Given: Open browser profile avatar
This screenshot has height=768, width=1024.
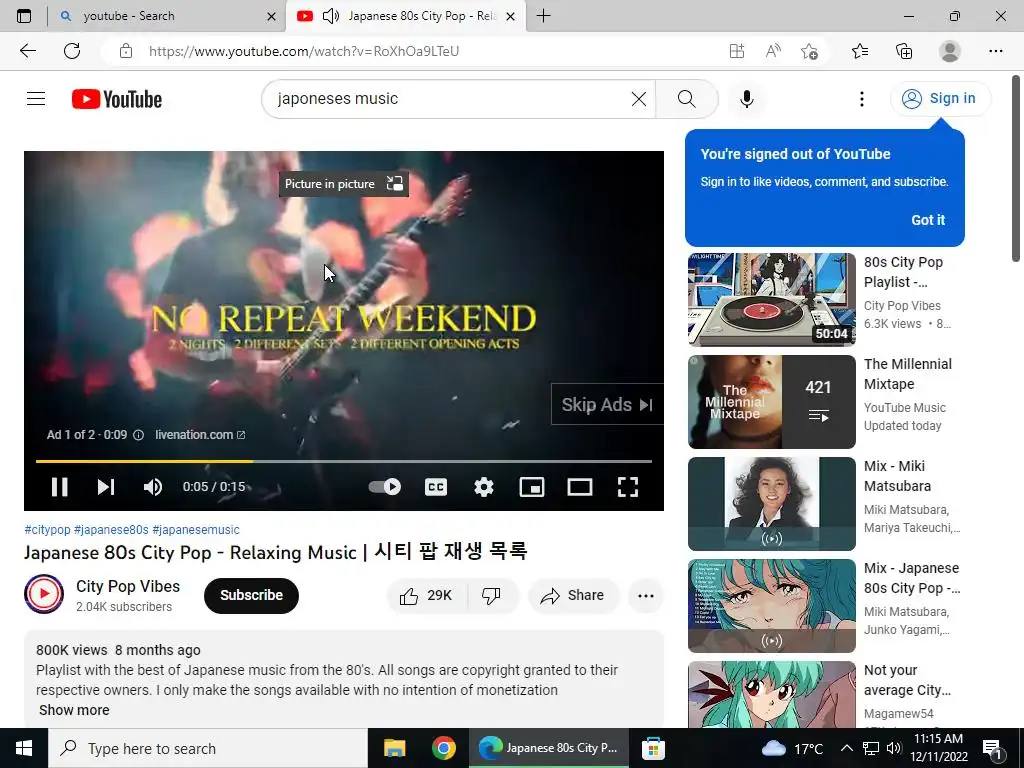Looking at the screenshot, I should click(950, 51).
